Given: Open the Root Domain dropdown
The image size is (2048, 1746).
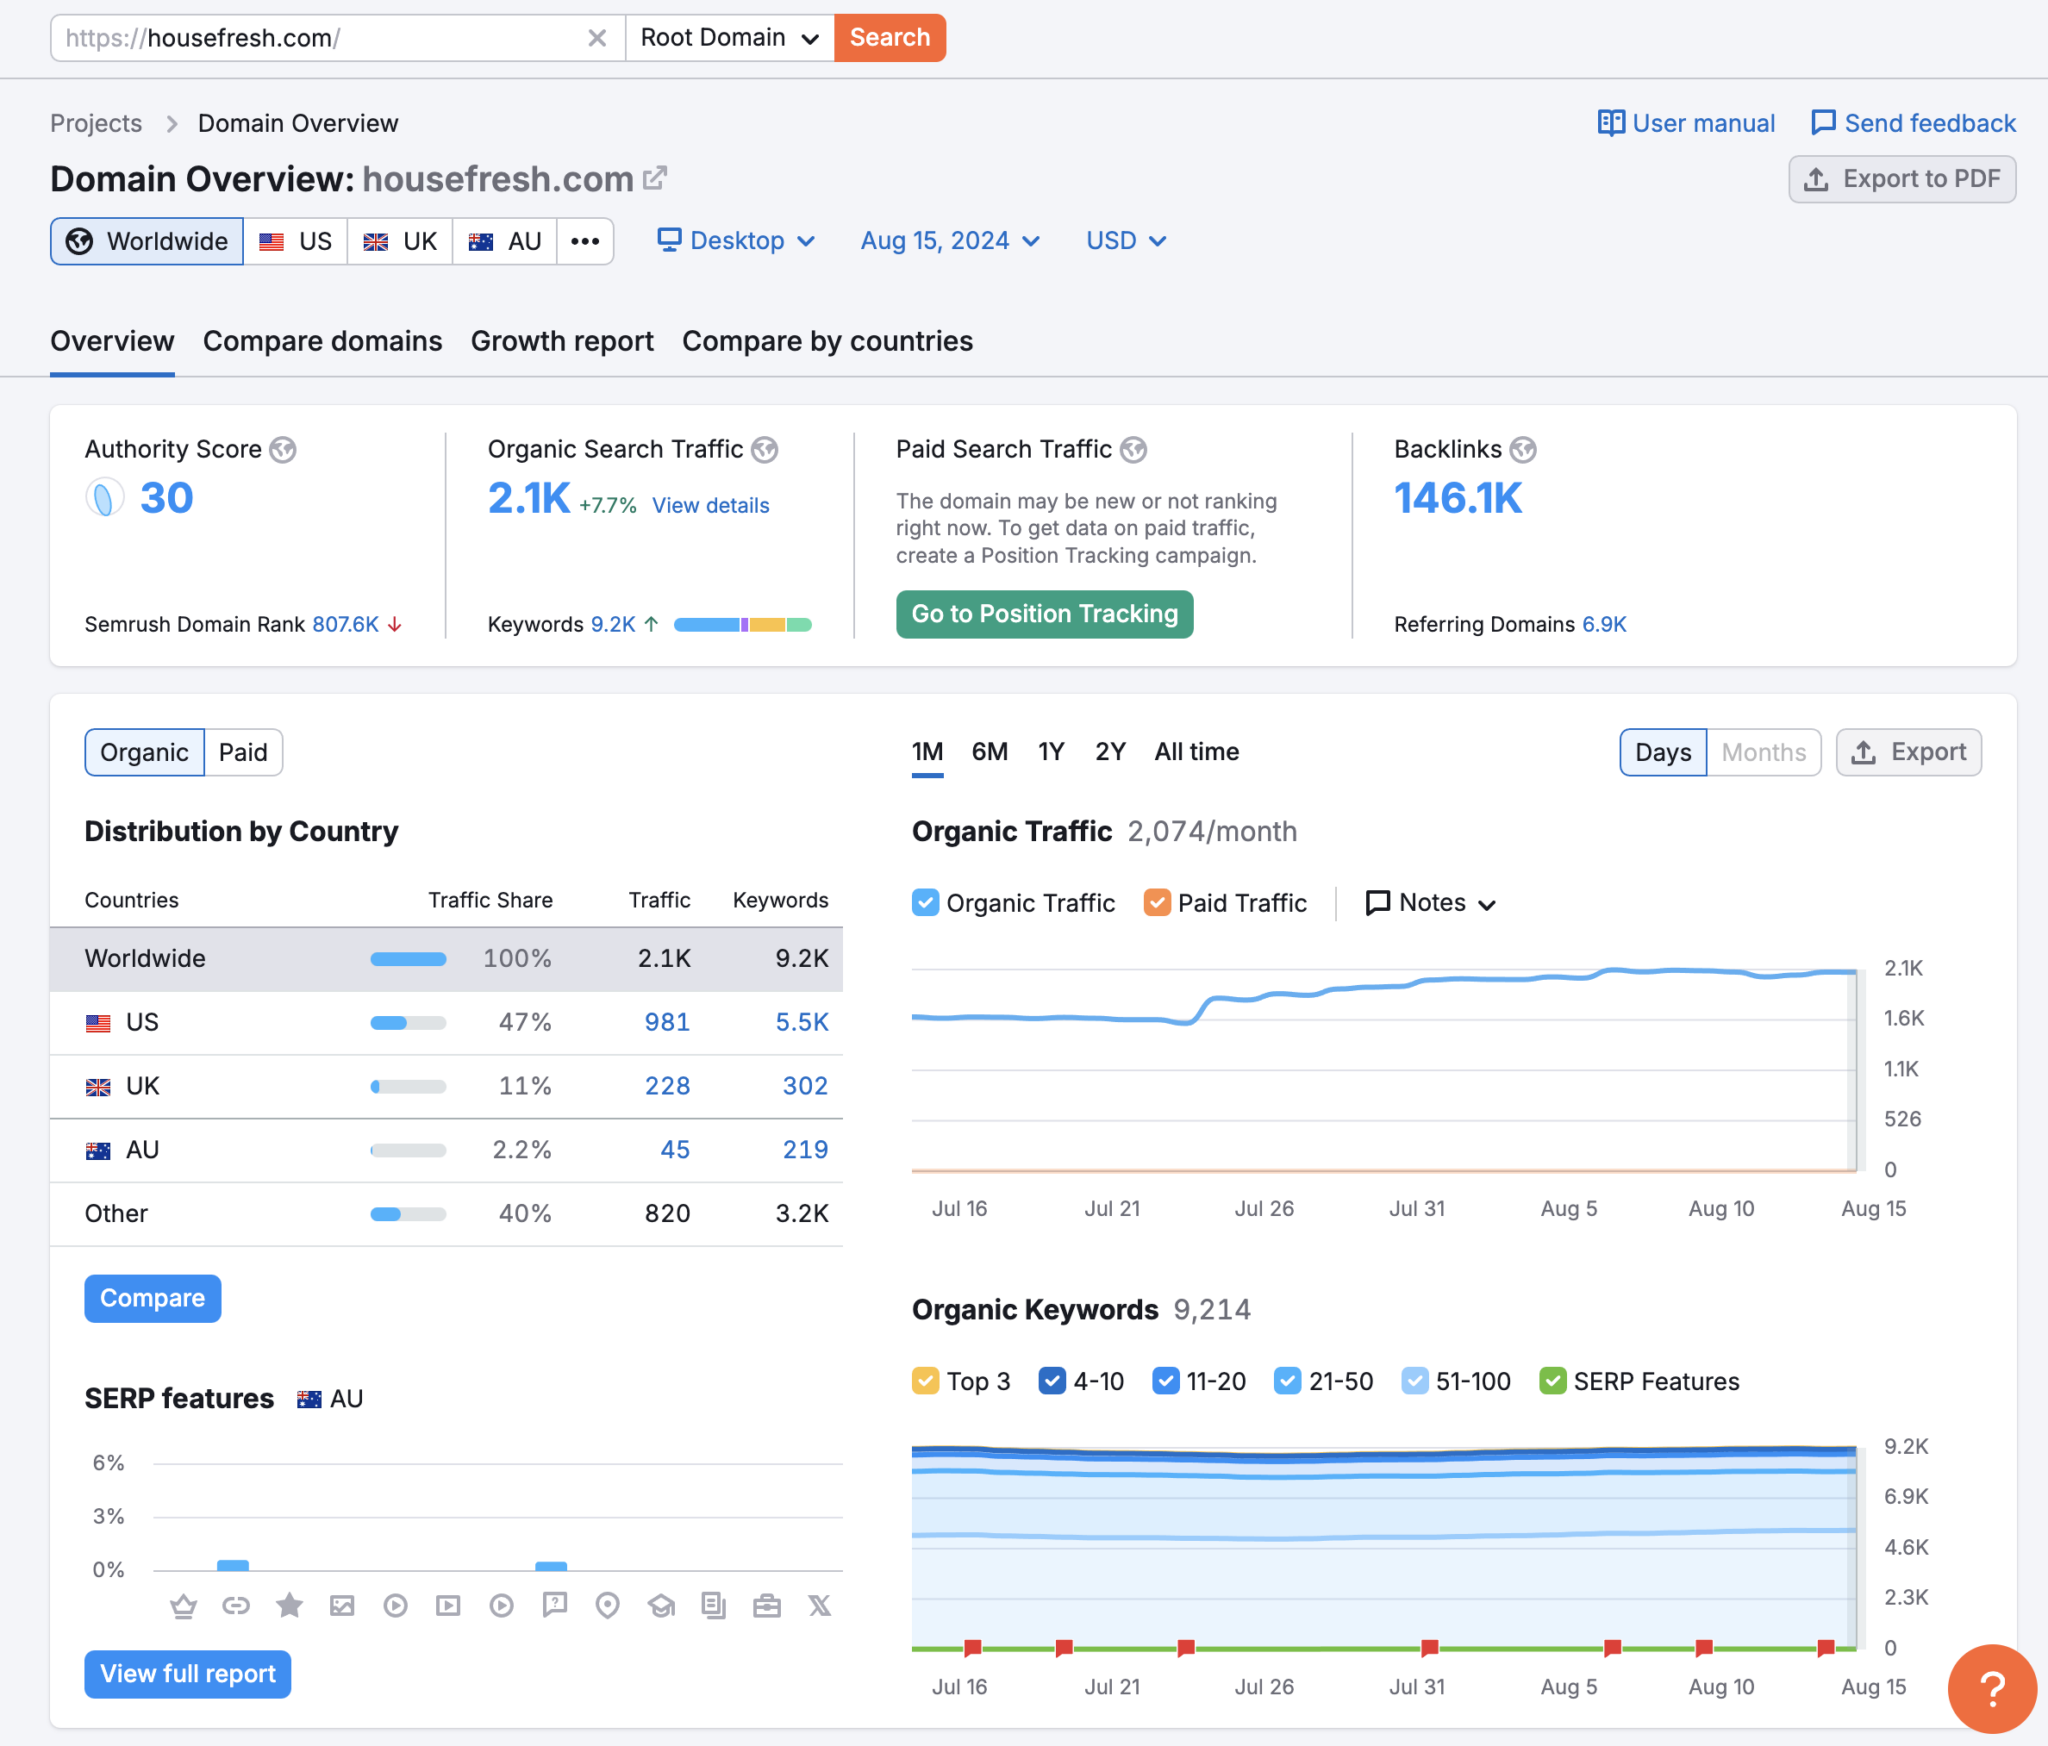Looking at the screenshot, I should [729, 38].
